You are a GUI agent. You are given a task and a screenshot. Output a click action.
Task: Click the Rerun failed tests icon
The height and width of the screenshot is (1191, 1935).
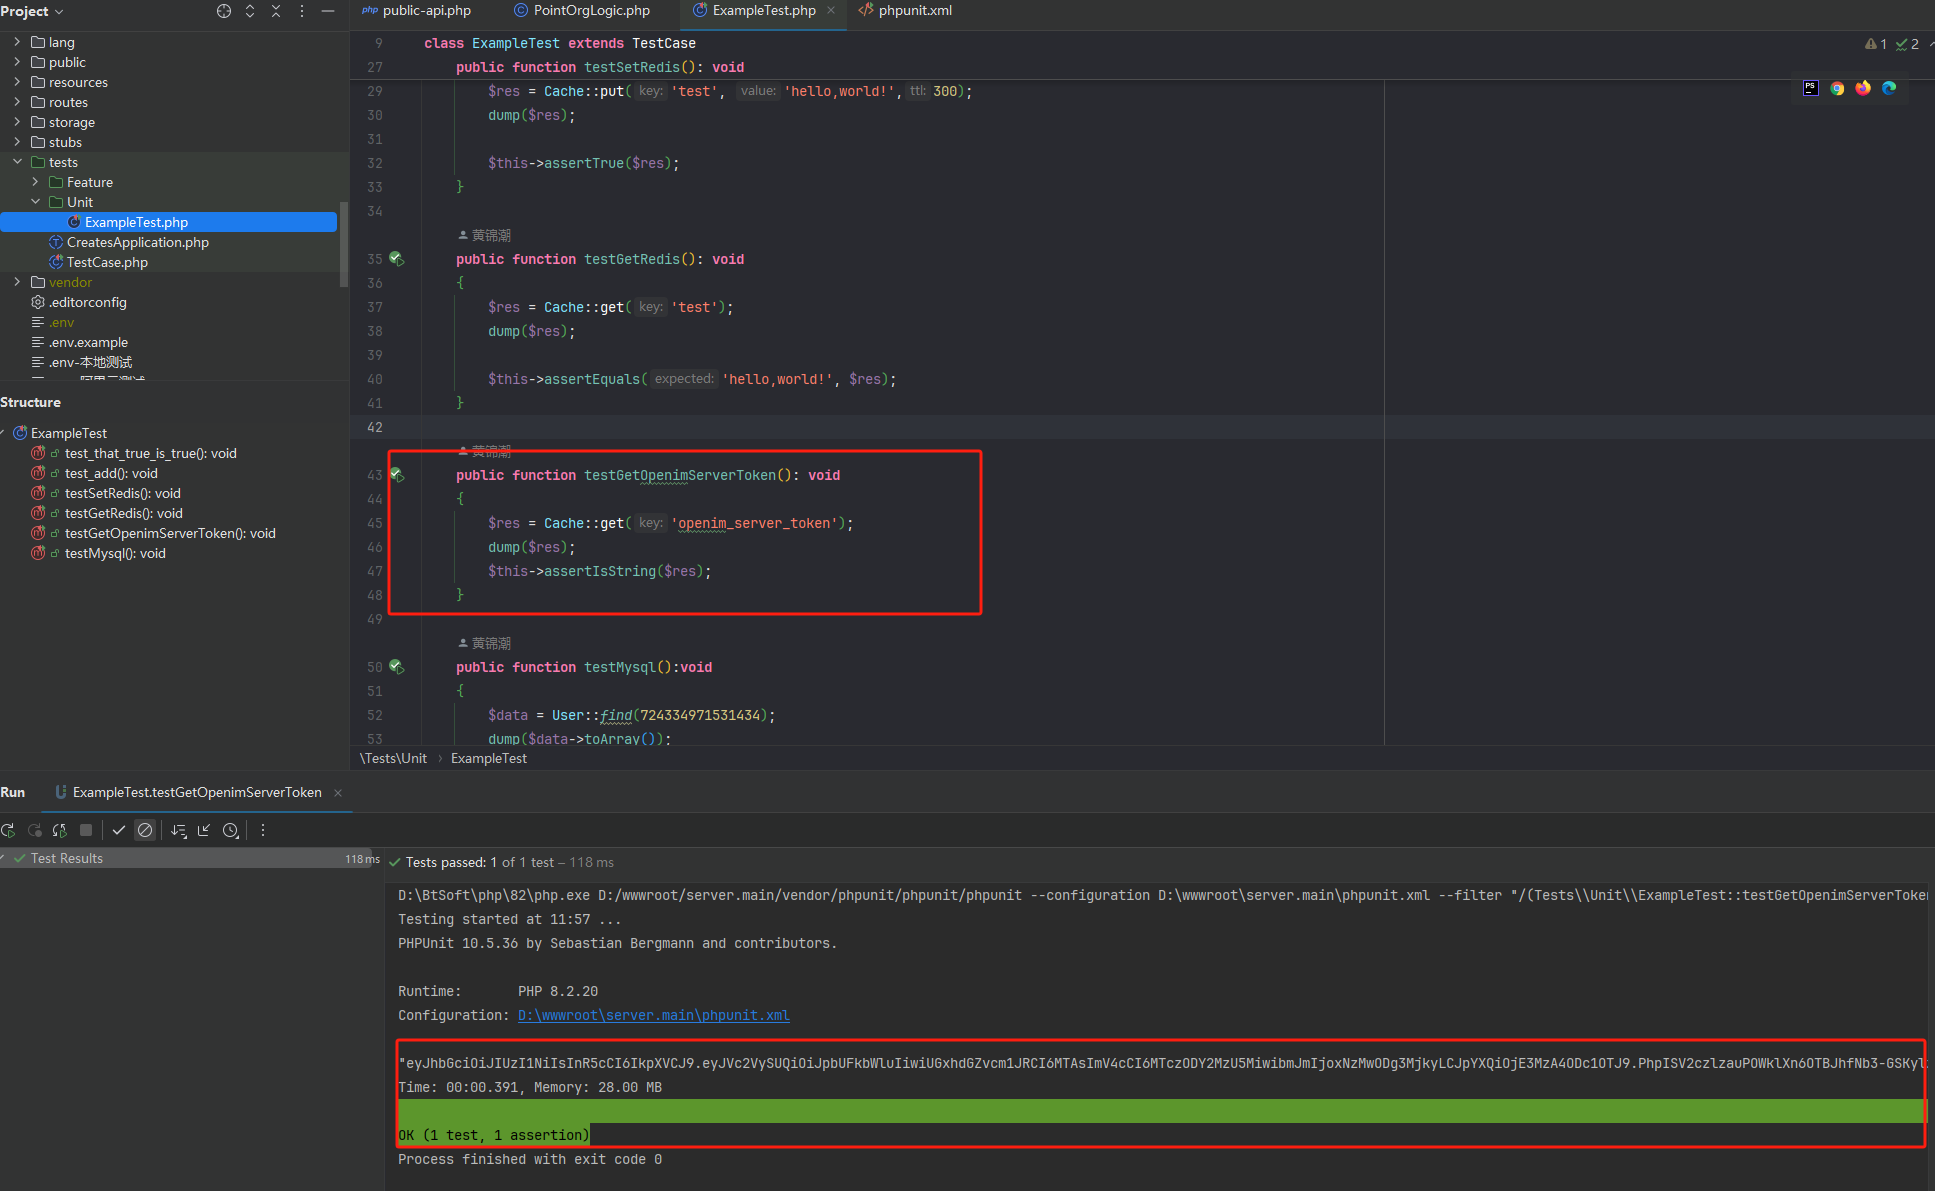tap(35, 830)
